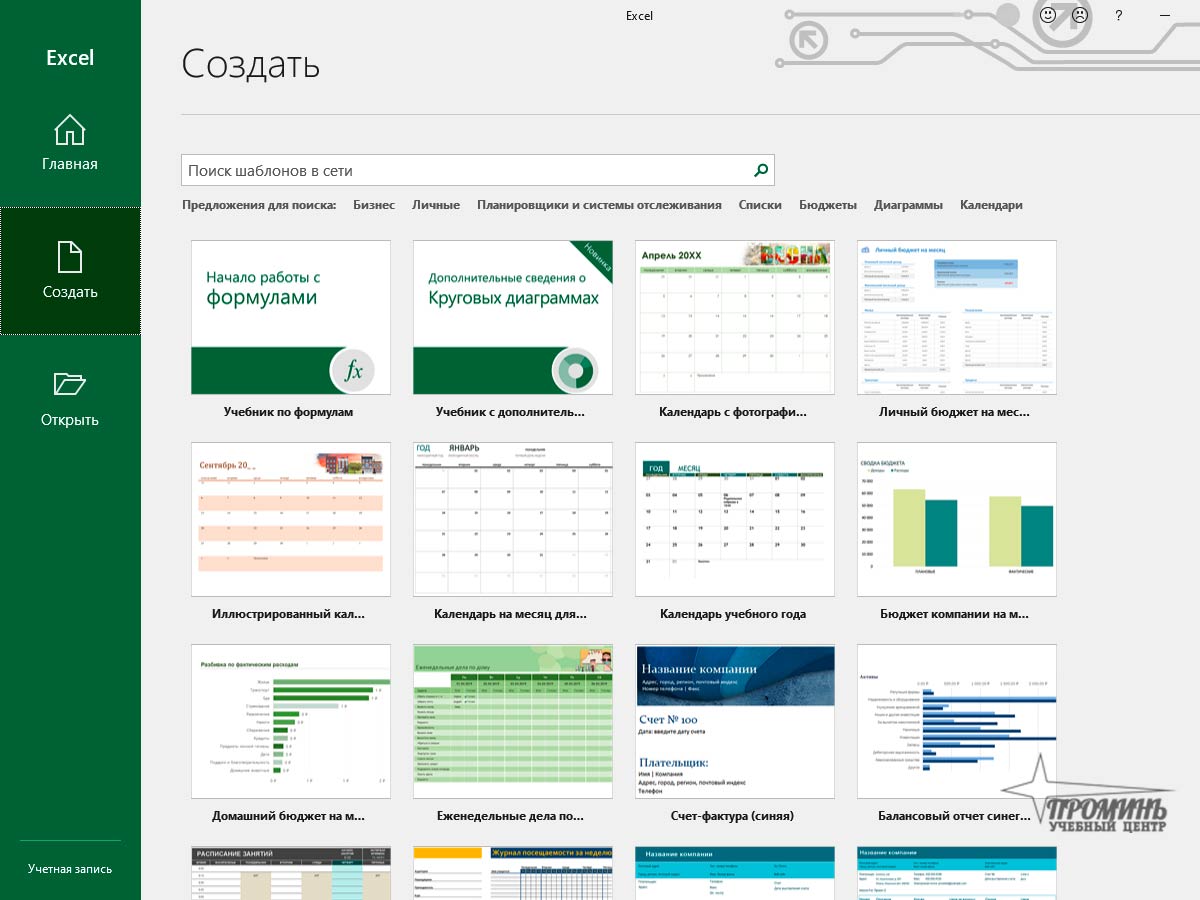1200x900 pixels.
Task: Minimize the Excel window
Action: (1165, 15)
